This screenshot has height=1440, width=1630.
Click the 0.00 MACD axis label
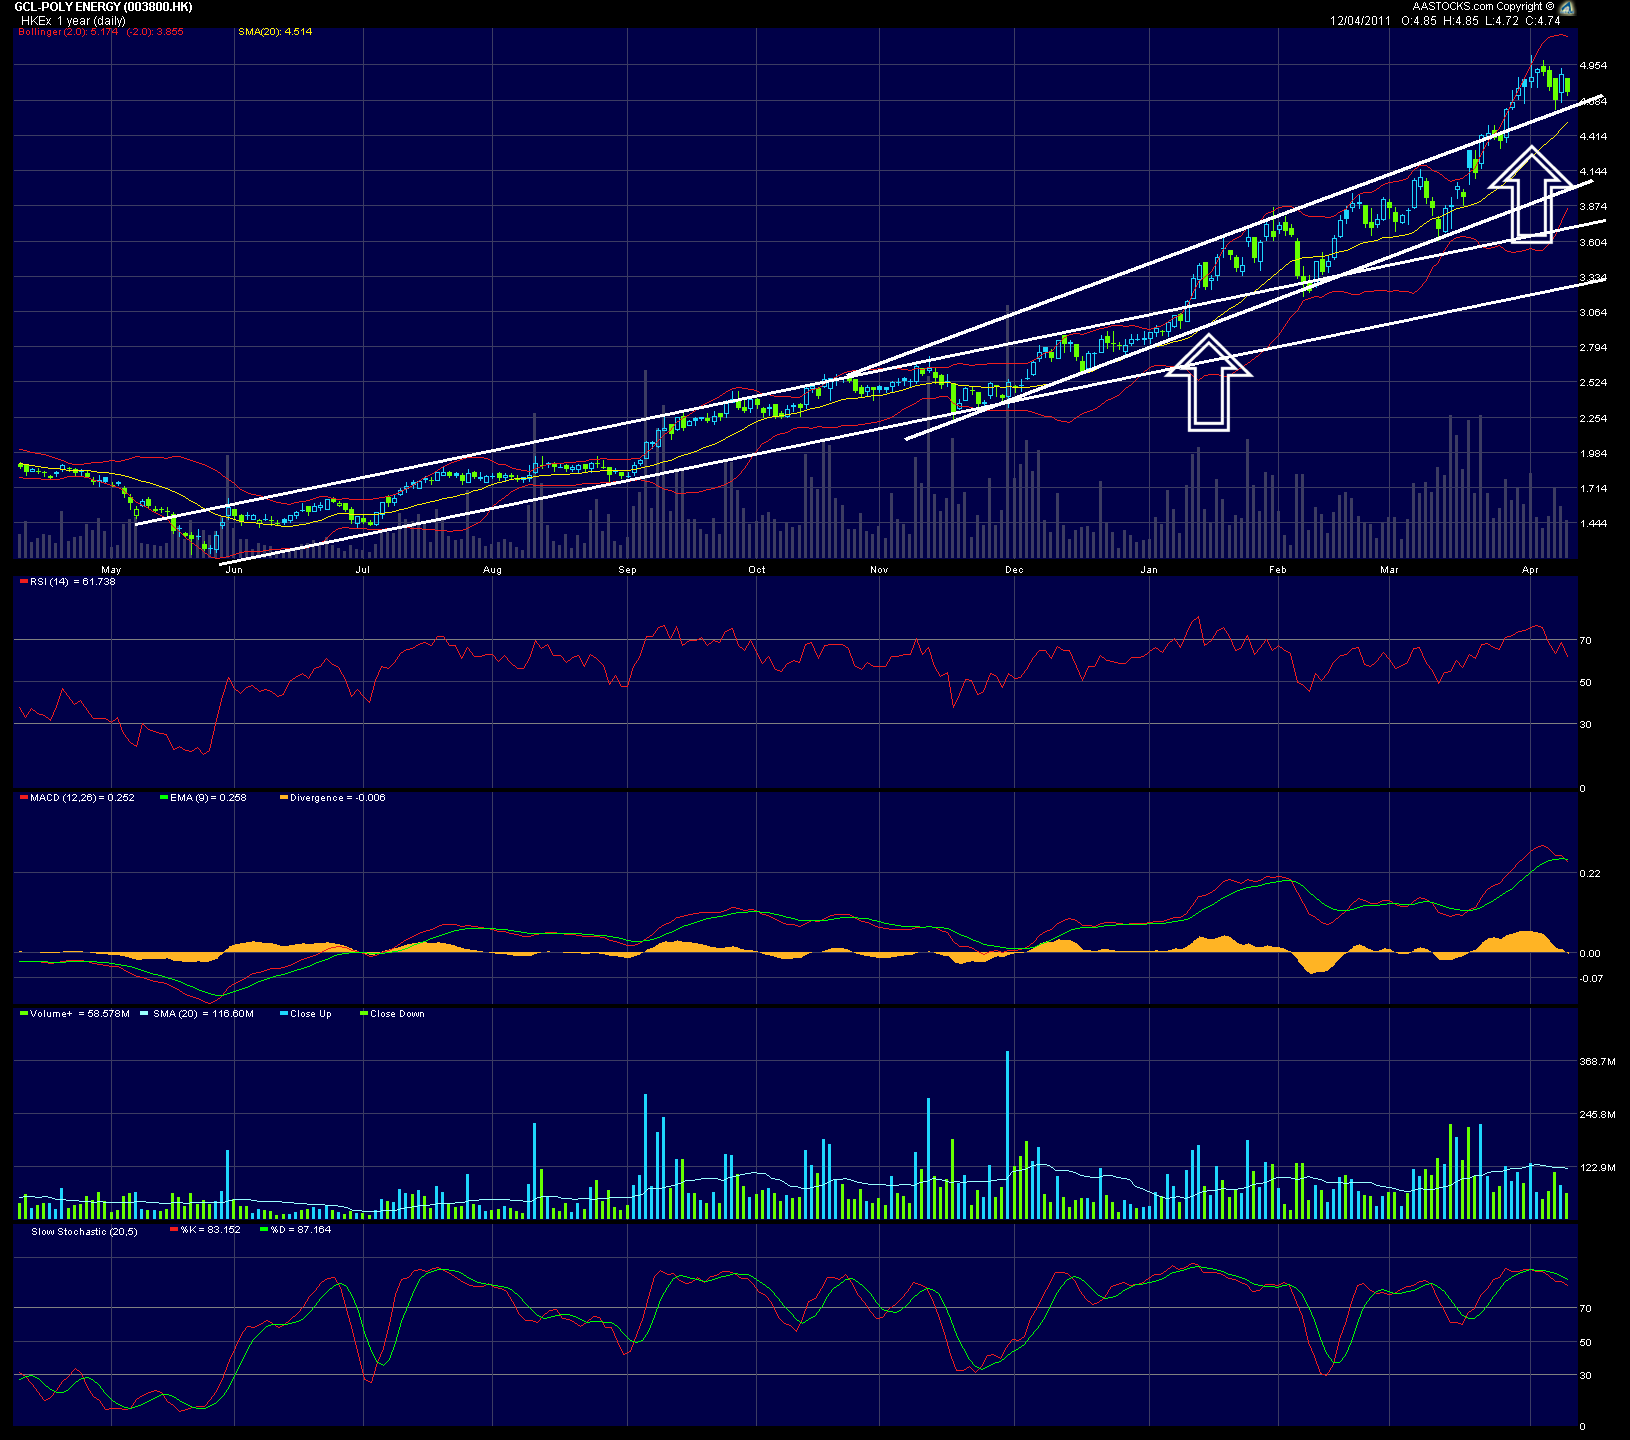(x=1590, y=954)
